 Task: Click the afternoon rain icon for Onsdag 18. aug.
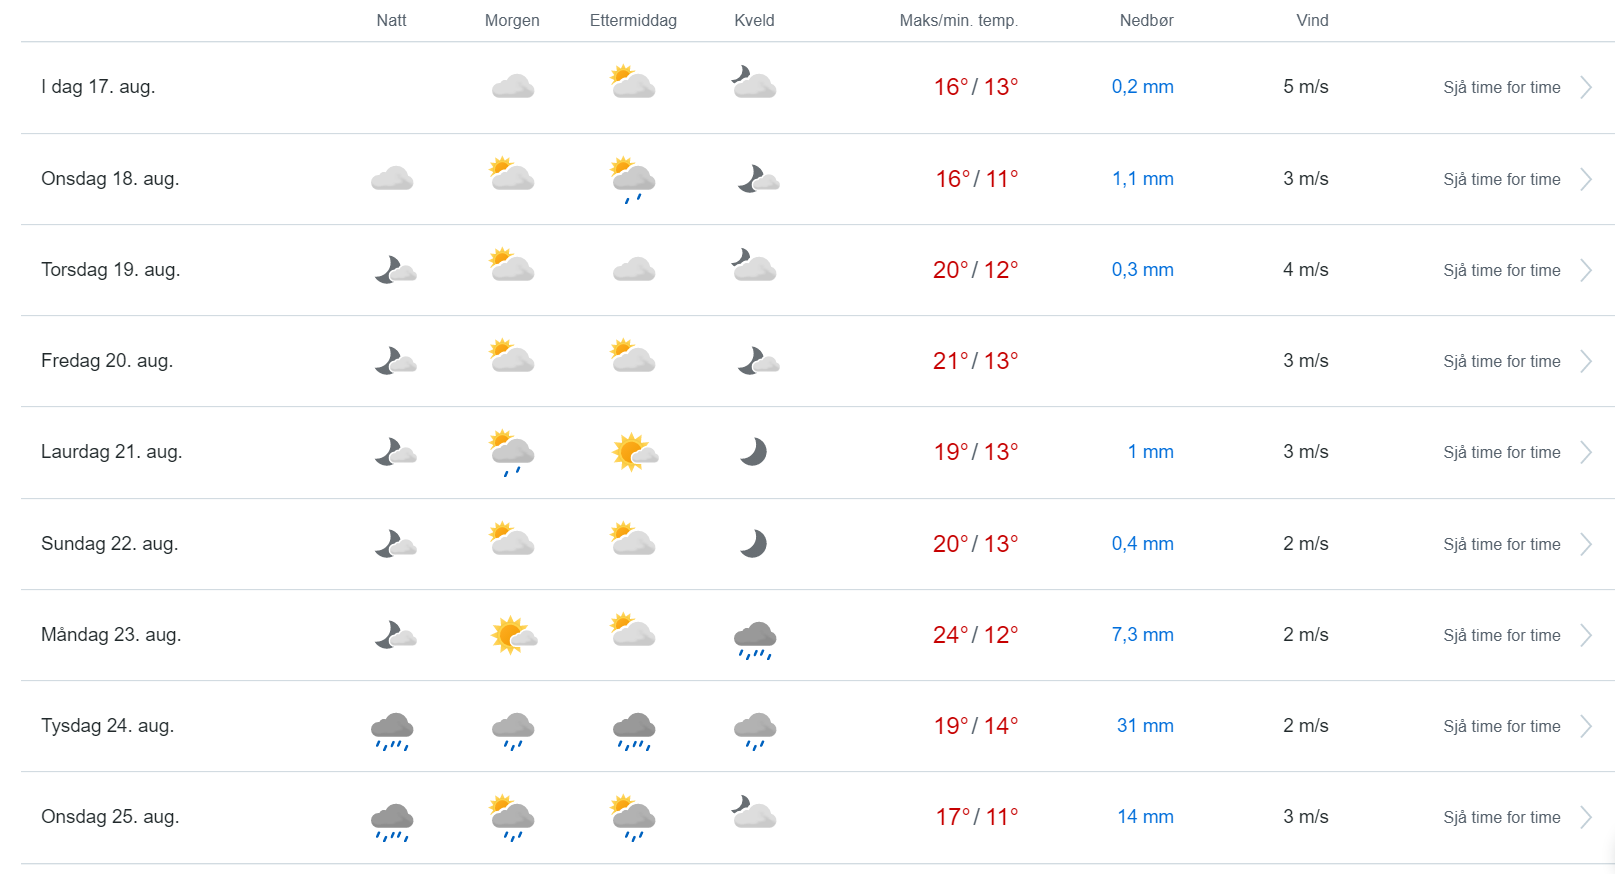click(633, 179)
